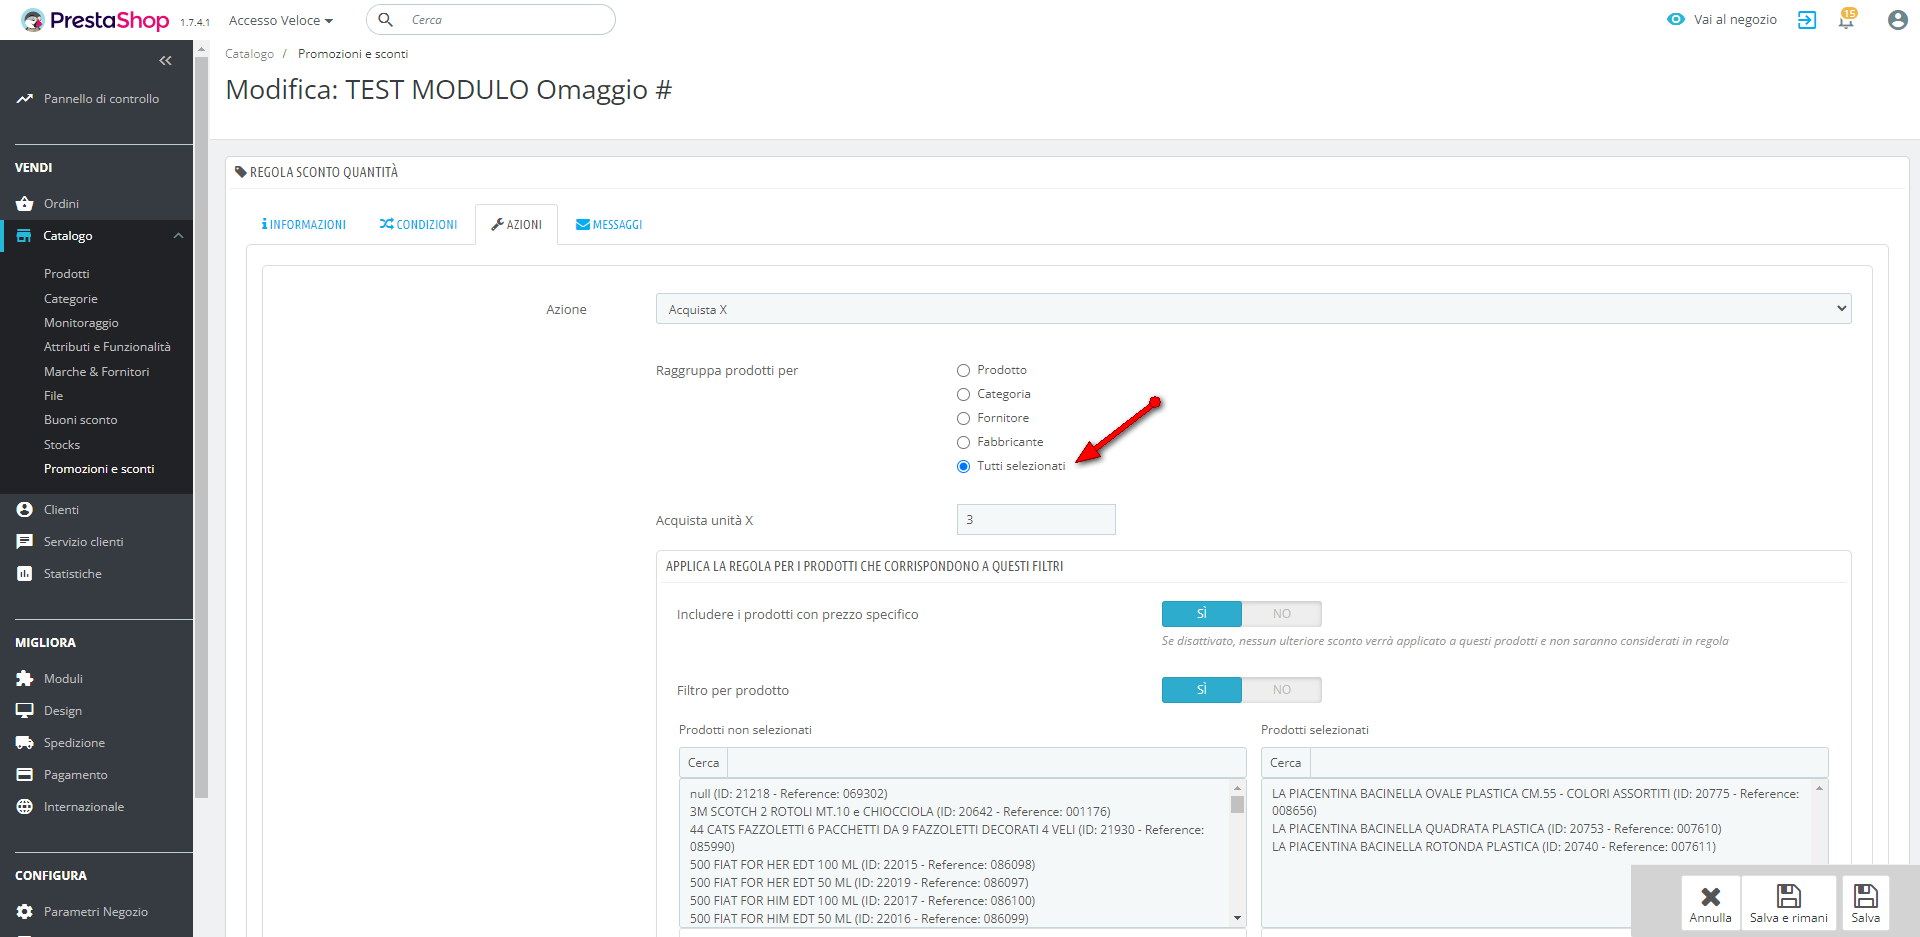Click the quick logout arrow icon
This screenshot has height=937, width=1920.
[x=1806, y=20]
